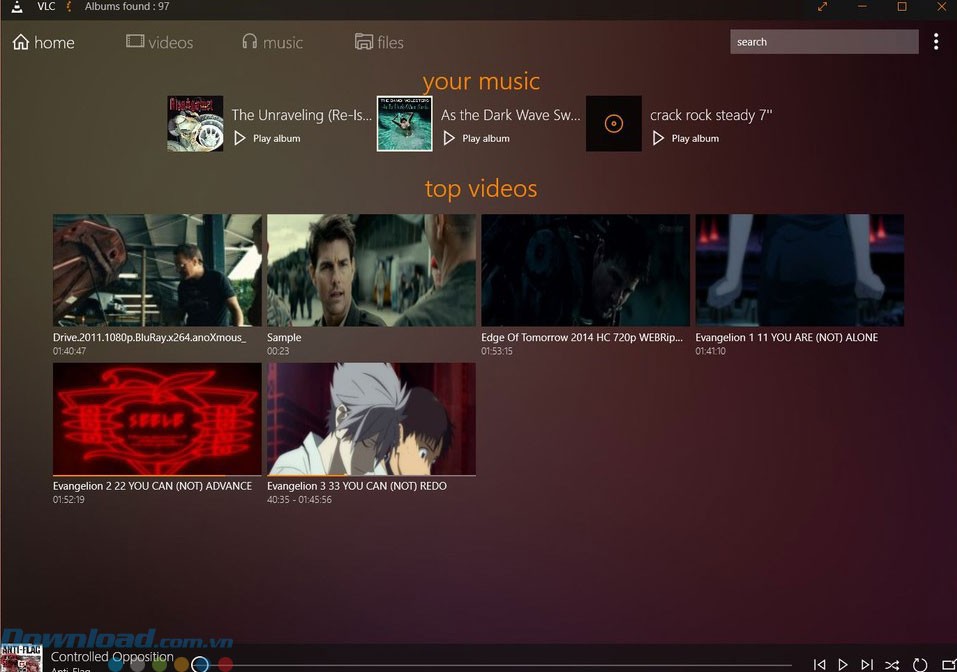Switch to the videos tab
This screenshot has width=957, height=672.
[159, 42]
